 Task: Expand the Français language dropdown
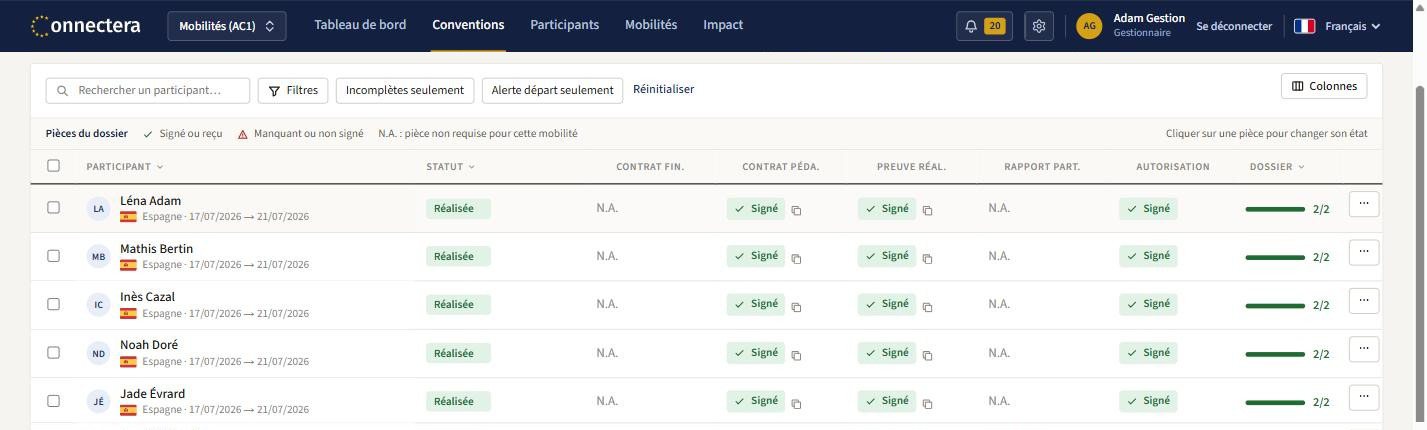point(1337,26)
